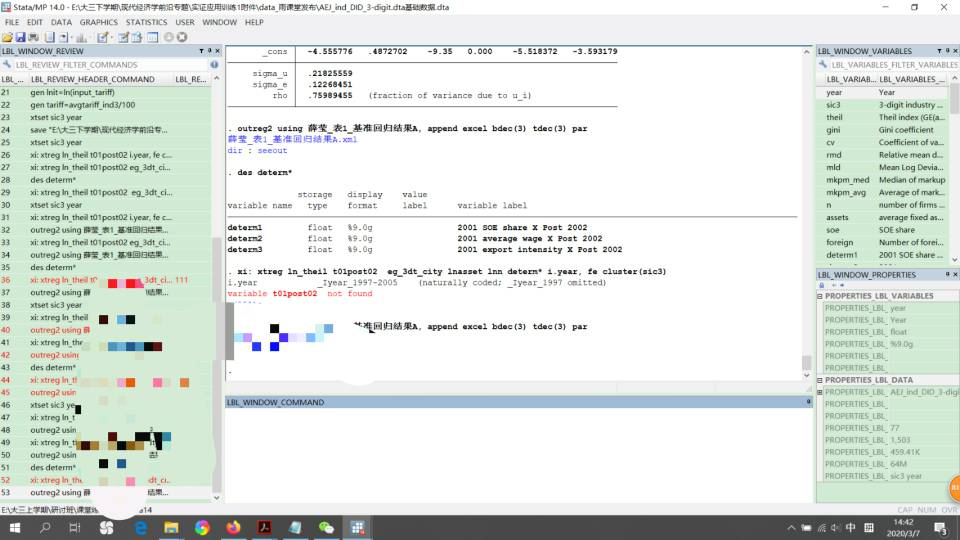Open Variables panel filter dropdown arrow
Screen dimensions: 960x540
click(x=939, y=51)
